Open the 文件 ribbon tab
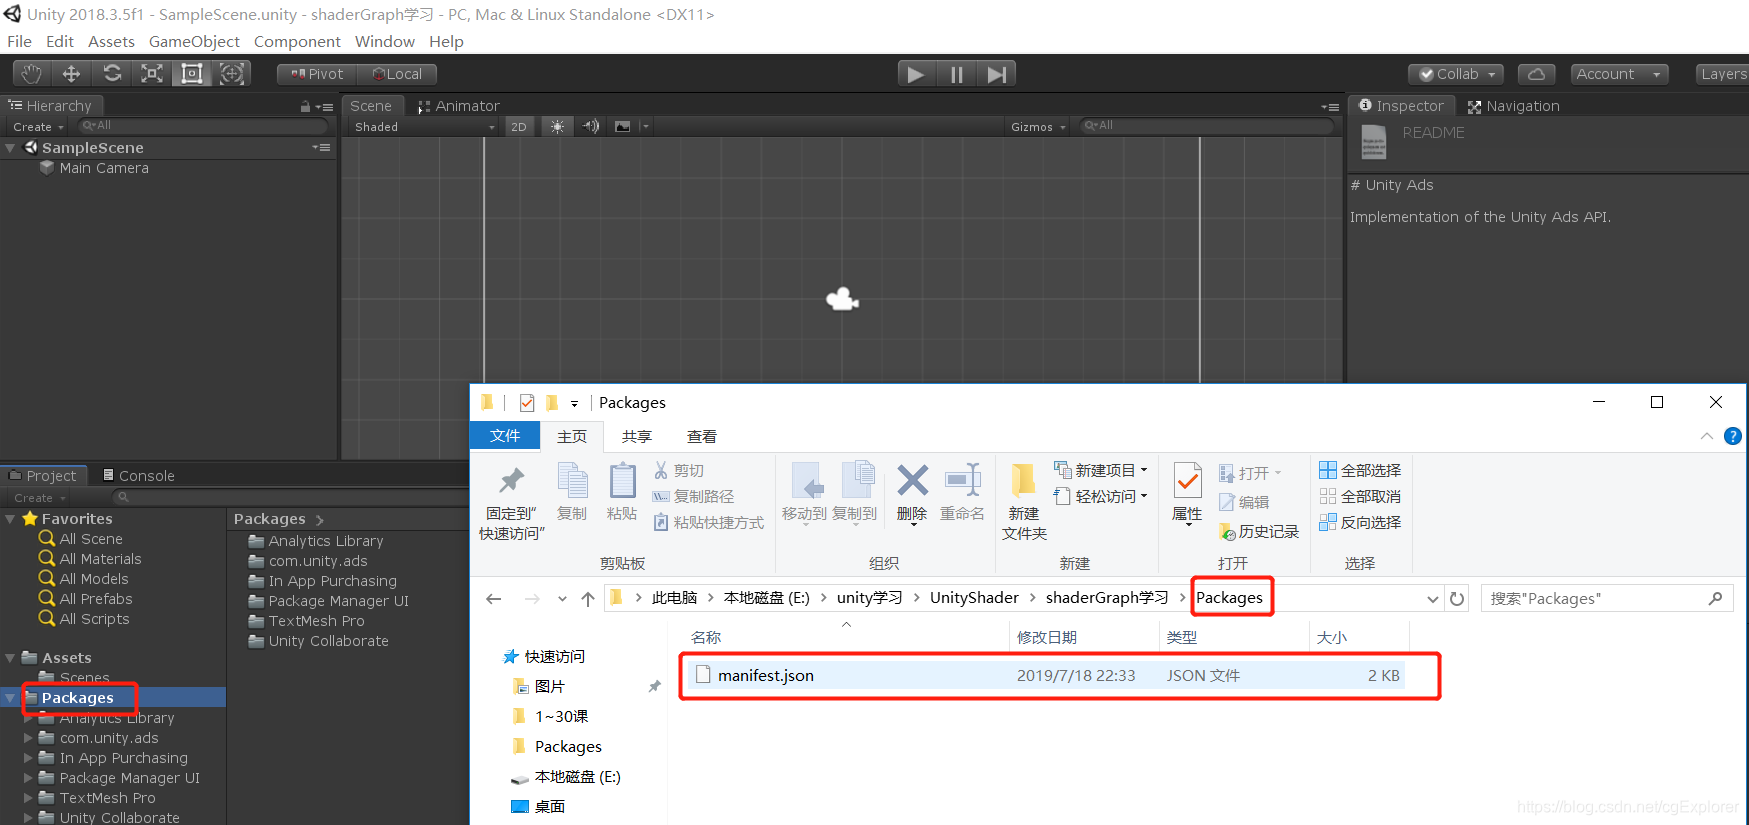1749x825 pixels. coord(505,436)
